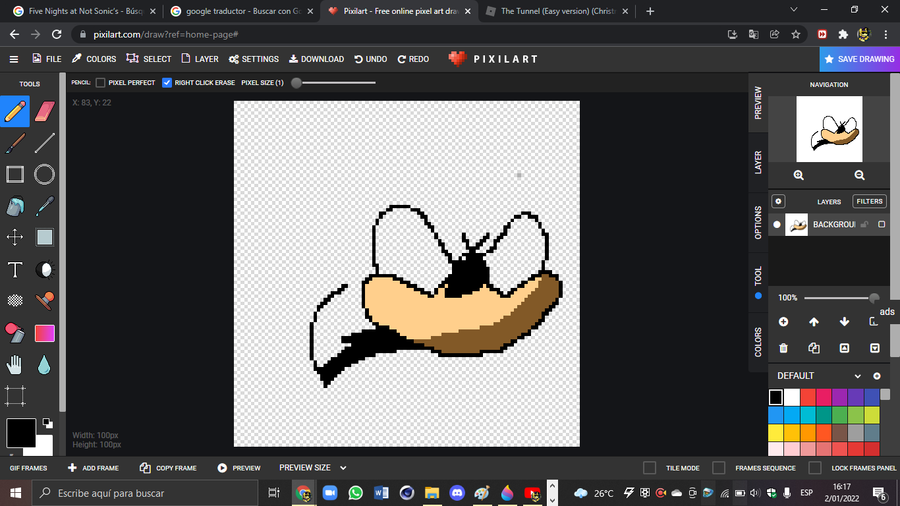Disable Right Click Erase checkbox
Image resolution: width=900 pixels, height=506 pixels.
click(167, 83)
